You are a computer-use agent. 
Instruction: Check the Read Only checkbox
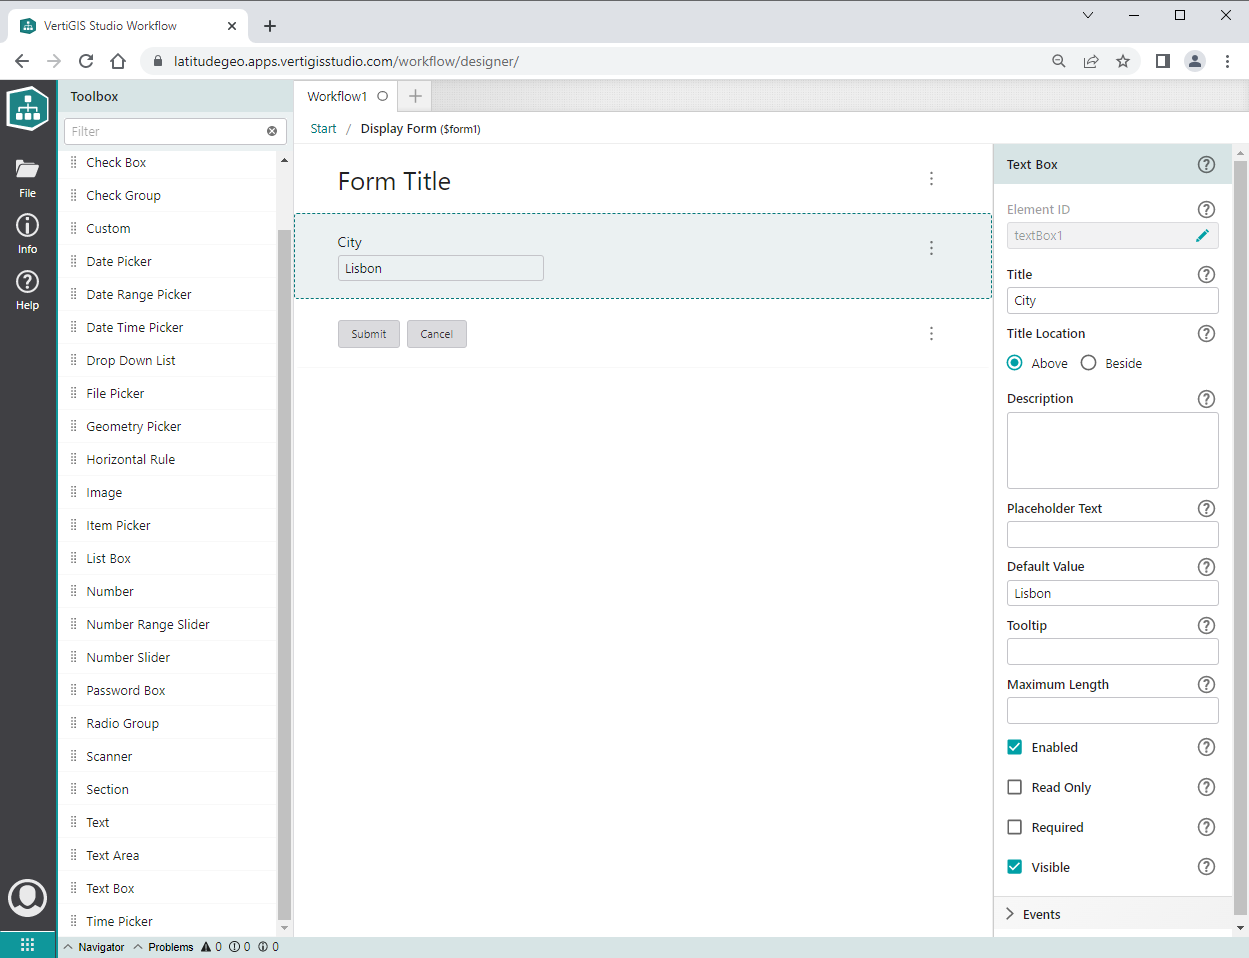1015,787
